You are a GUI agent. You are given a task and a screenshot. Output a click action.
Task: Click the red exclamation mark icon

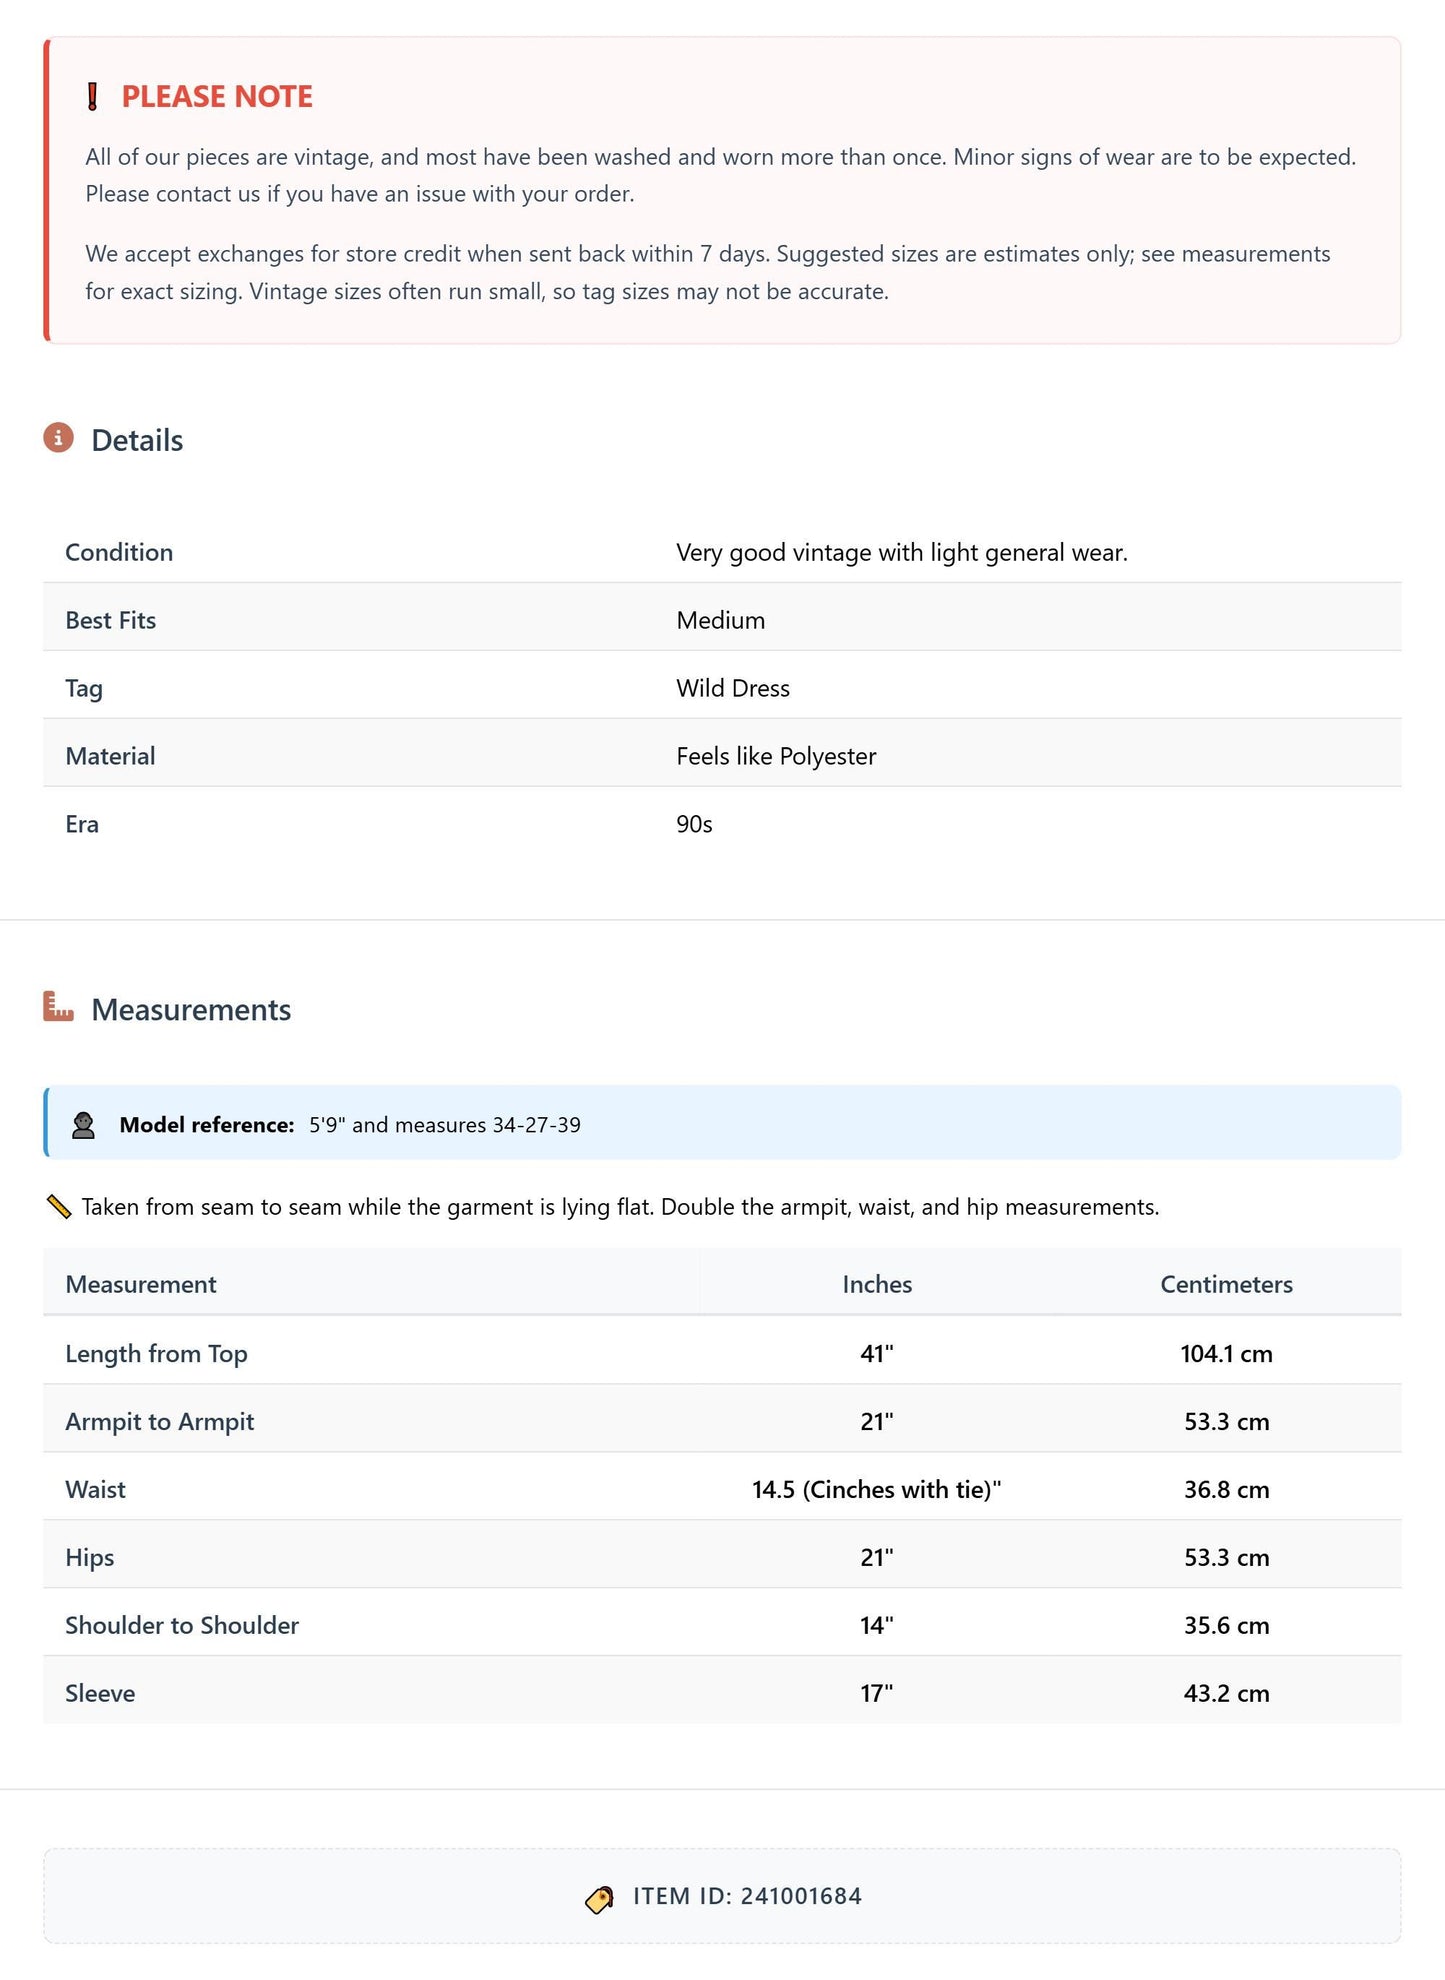pos(92,97)
